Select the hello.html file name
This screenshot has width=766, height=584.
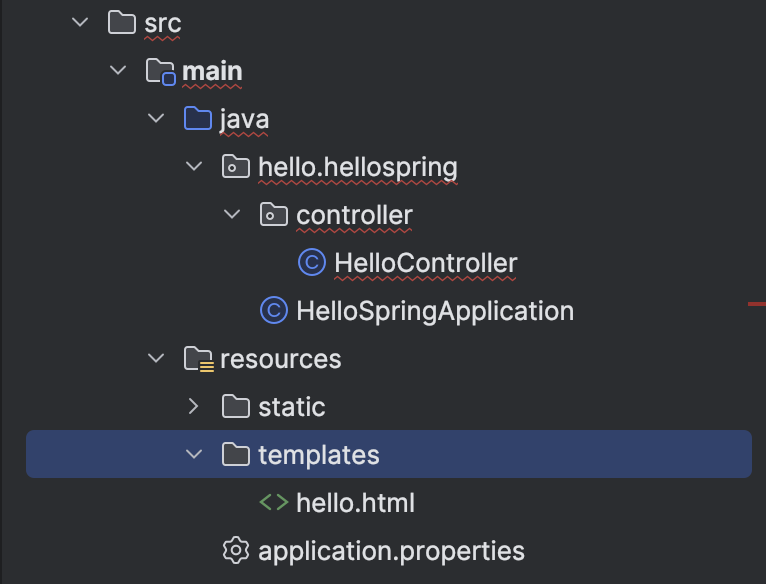click(355, 503)
